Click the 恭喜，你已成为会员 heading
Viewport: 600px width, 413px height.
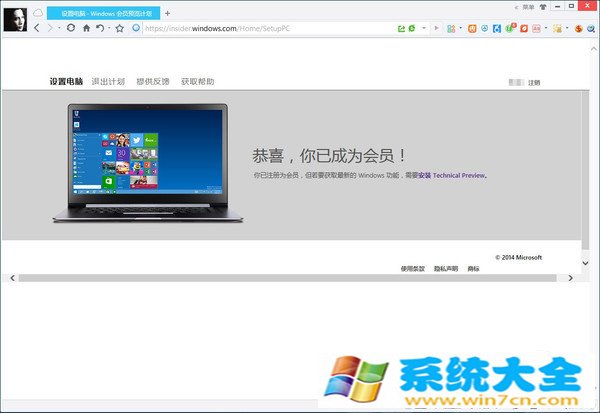click(x=329, y=156)
